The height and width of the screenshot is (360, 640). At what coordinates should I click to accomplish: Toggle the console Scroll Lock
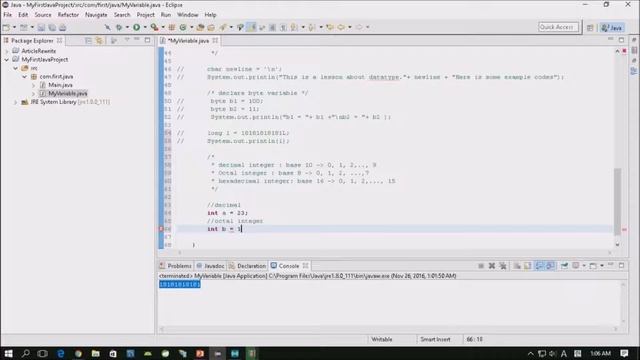point(527,266)
